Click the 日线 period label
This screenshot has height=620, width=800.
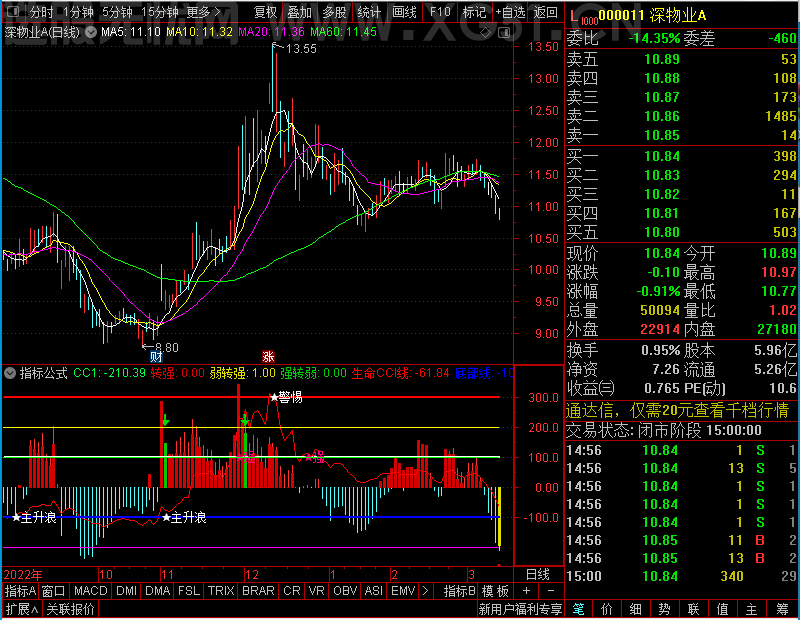pyautogui.click(x=538, y=575)
